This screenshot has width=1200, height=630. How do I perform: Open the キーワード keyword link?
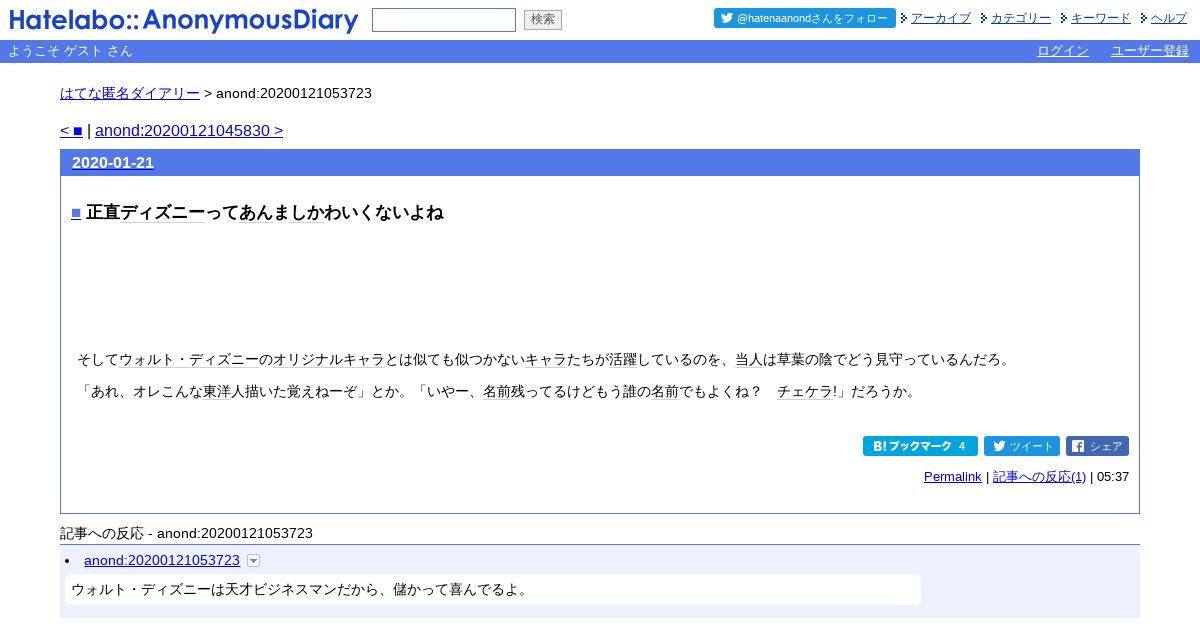[1101, 18]
